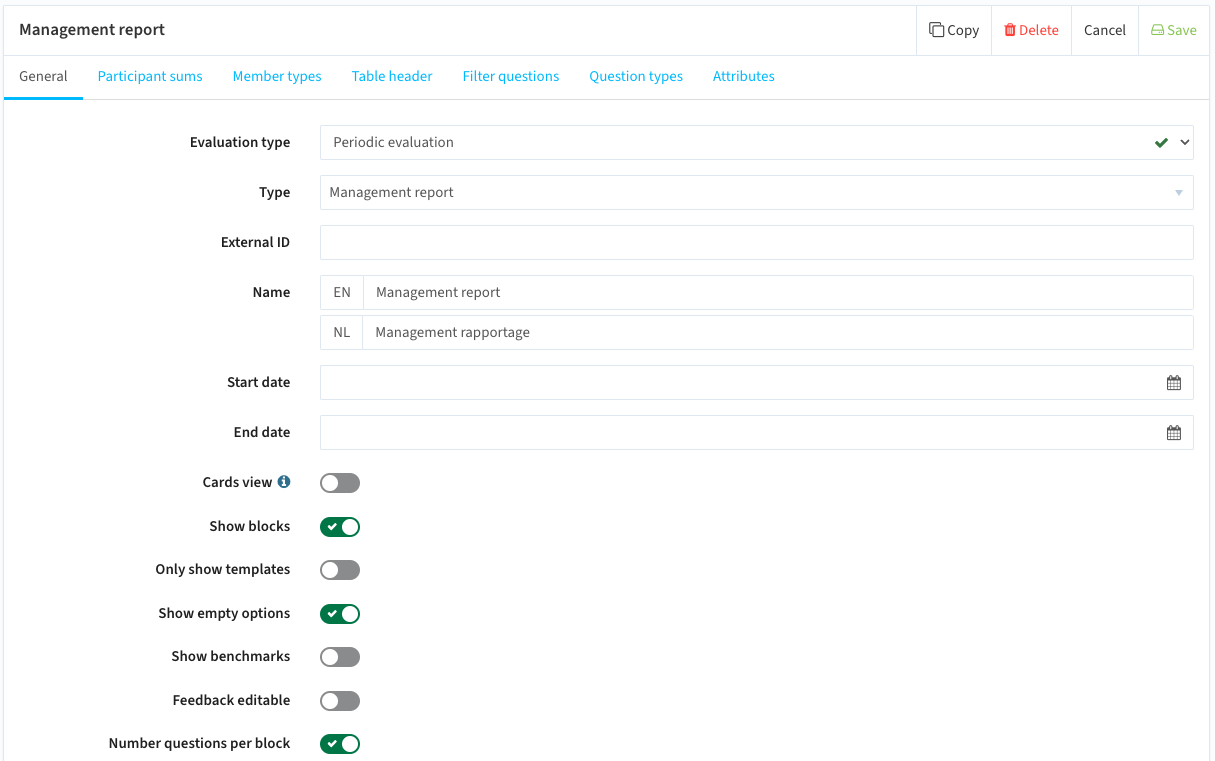Click the Cards view info icon
Screen dimensions: 1215x761
284,482
